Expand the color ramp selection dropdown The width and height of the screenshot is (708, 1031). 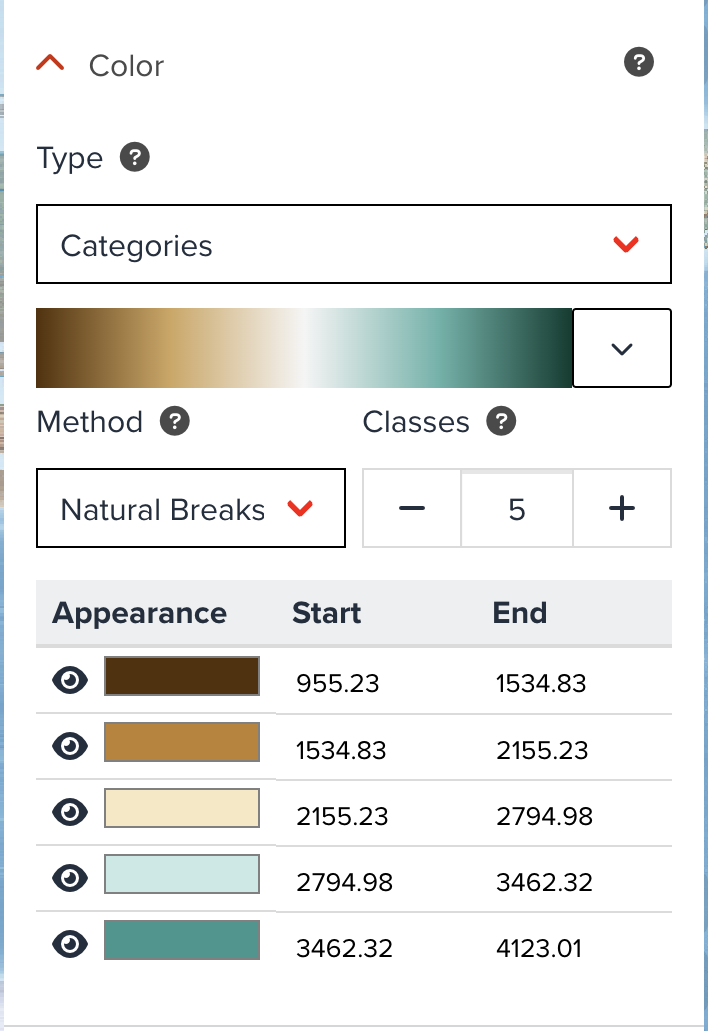(x=621, y=347)
